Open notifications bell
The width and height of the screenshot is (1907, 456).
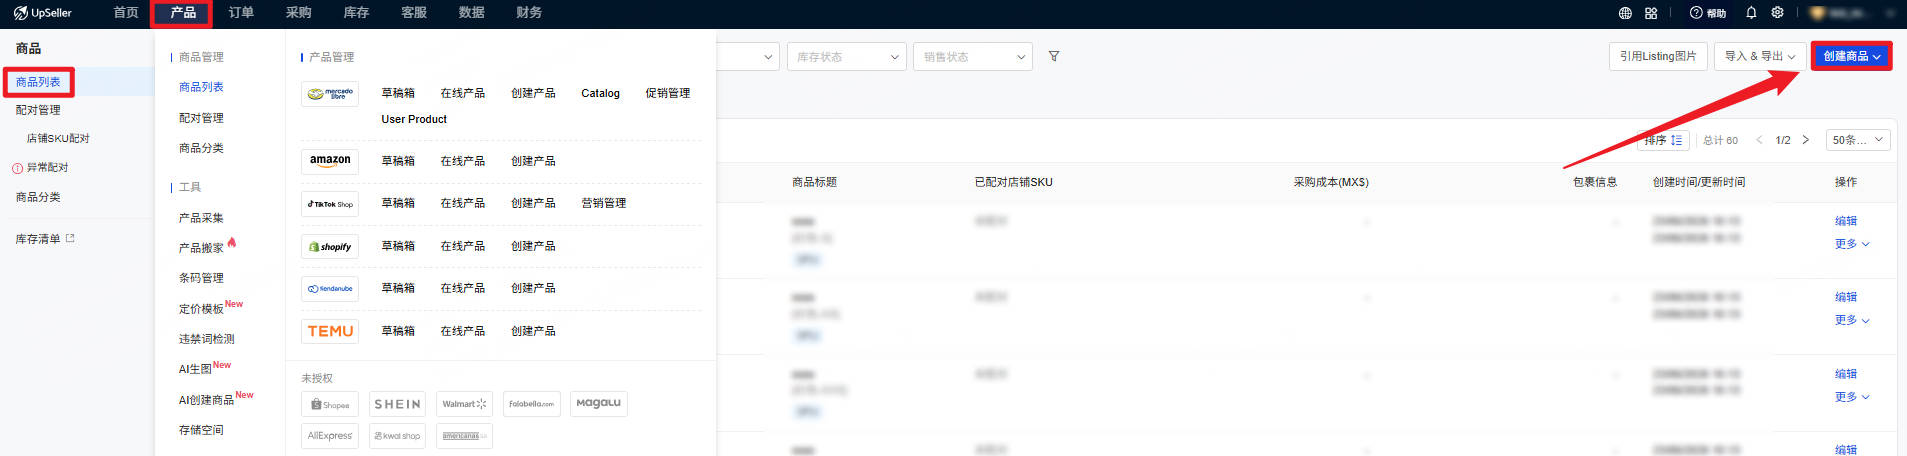(x=1751, y=13)
